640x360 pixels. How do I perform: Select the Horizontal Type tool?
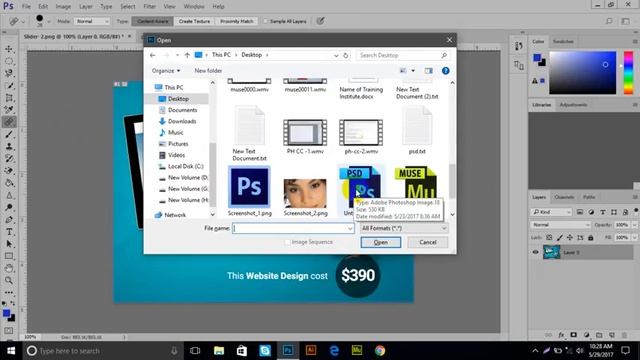(x=9, y=232)
